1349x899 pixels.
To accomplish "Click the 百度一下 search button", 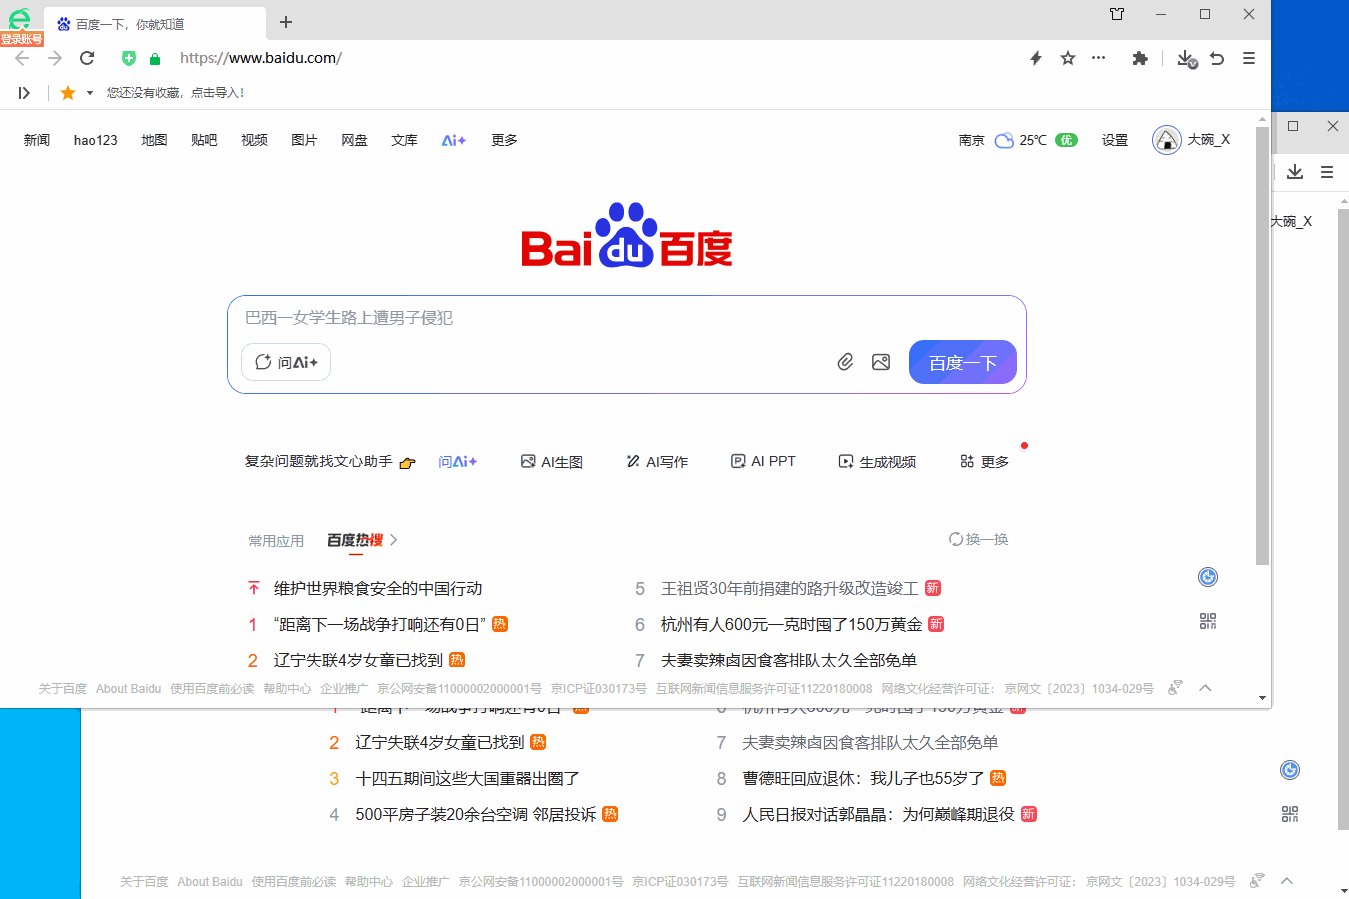I will [962, 361].
